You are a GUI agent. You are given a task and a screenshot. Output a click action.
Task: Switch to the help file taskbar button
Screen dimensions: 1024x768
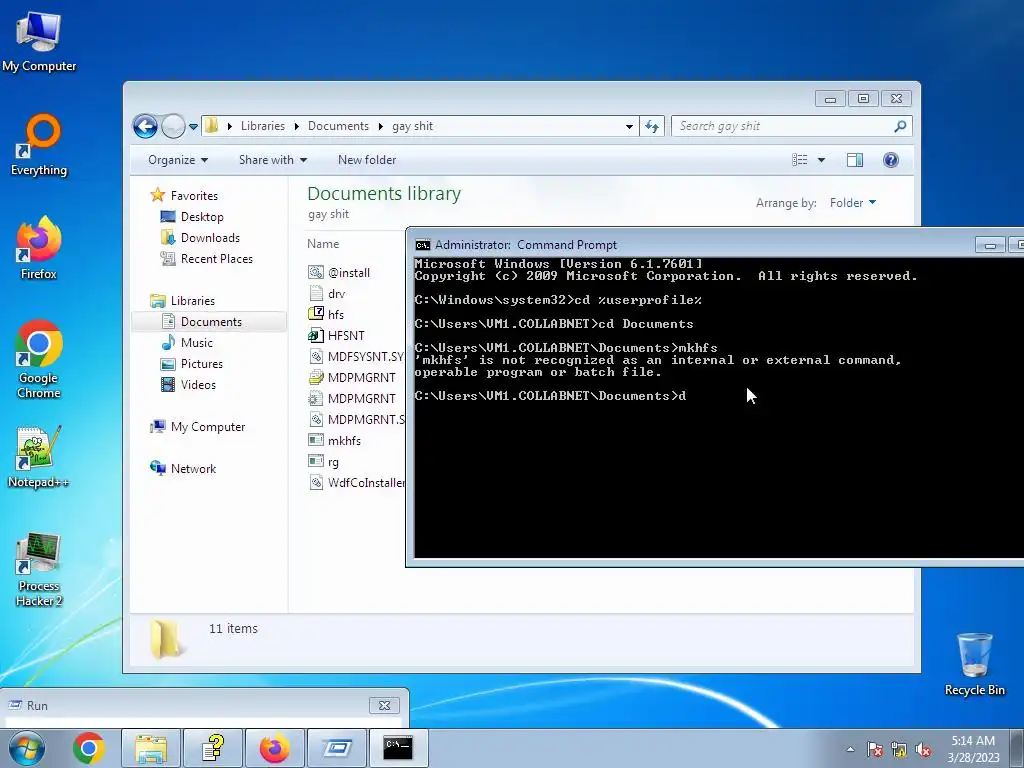pyautogui.click(x=213, y=748)
